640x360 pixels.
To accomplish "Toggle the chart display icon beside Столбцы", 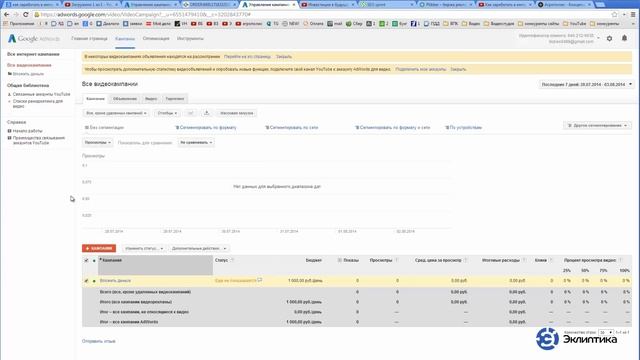I will tap(190, 113).
